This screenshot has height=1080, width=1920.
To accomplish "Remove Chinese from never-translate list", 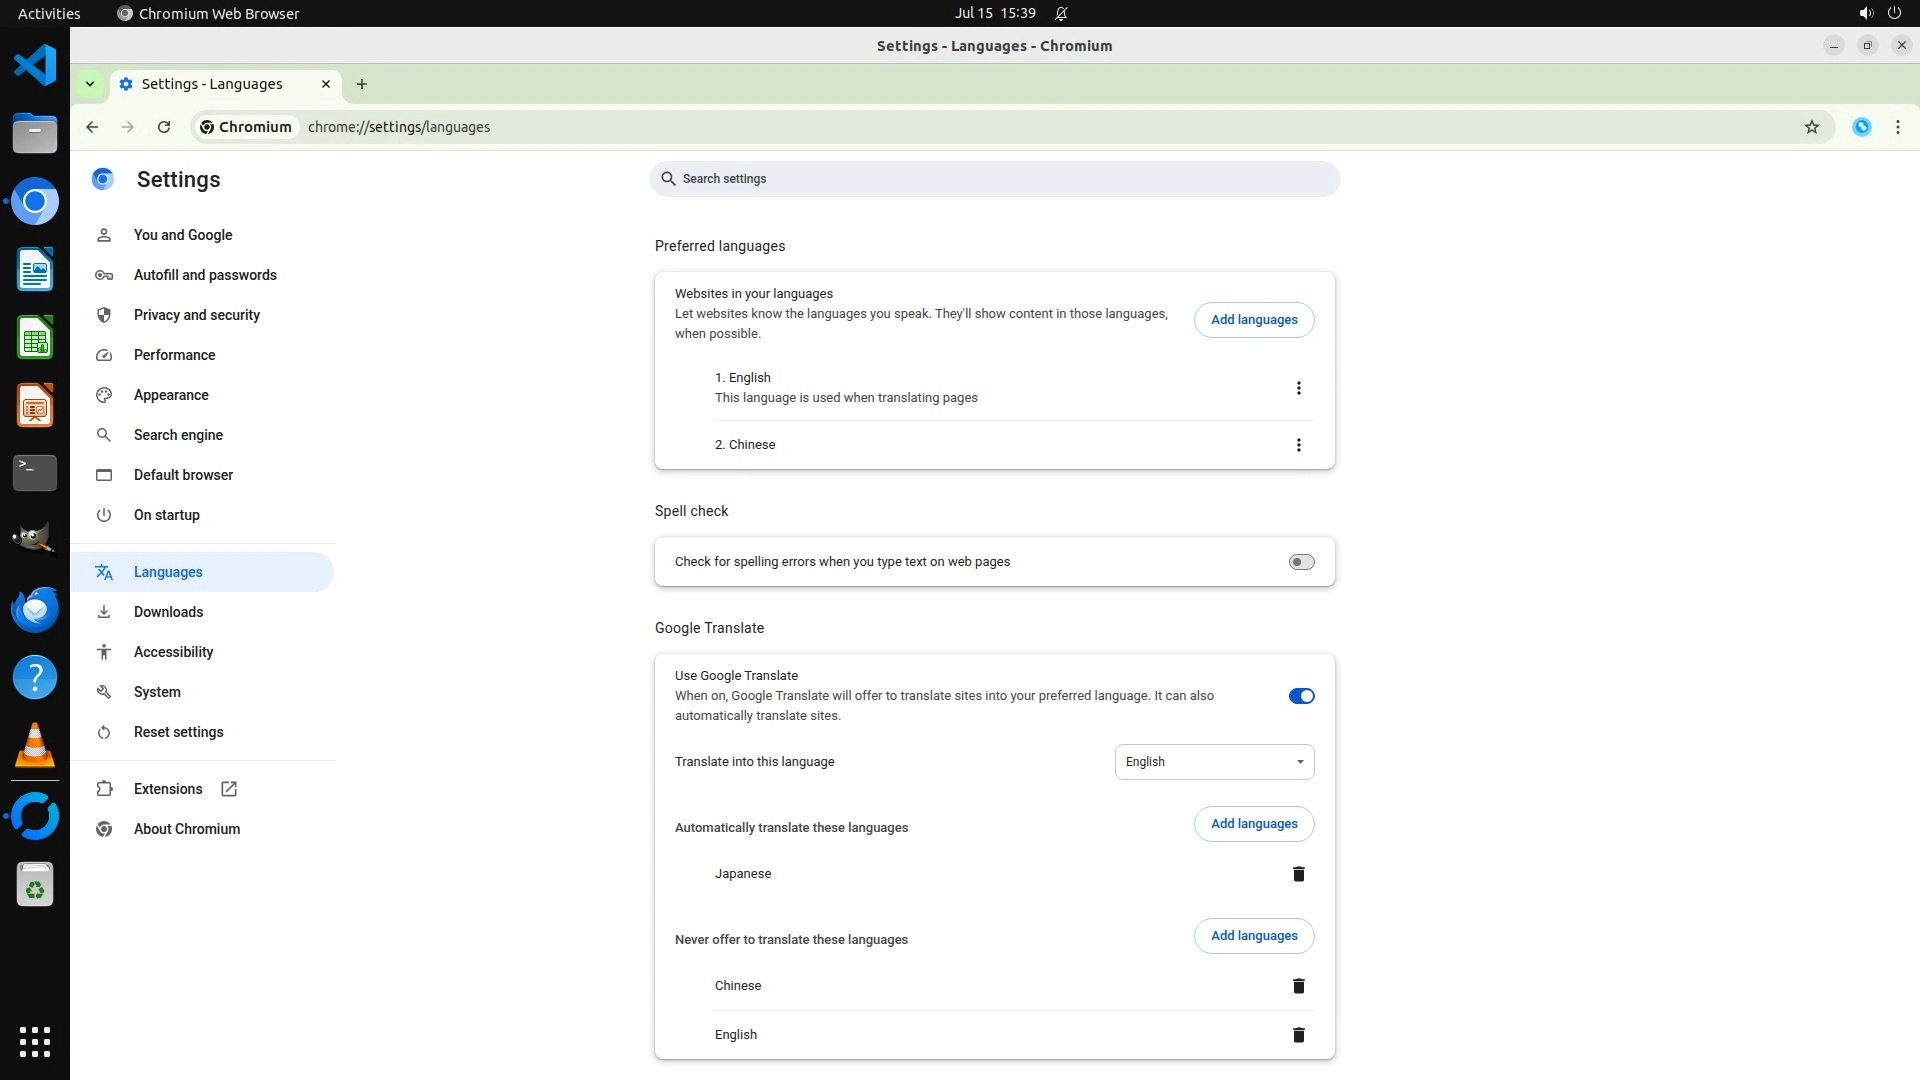I will (x=1298, y=986).
